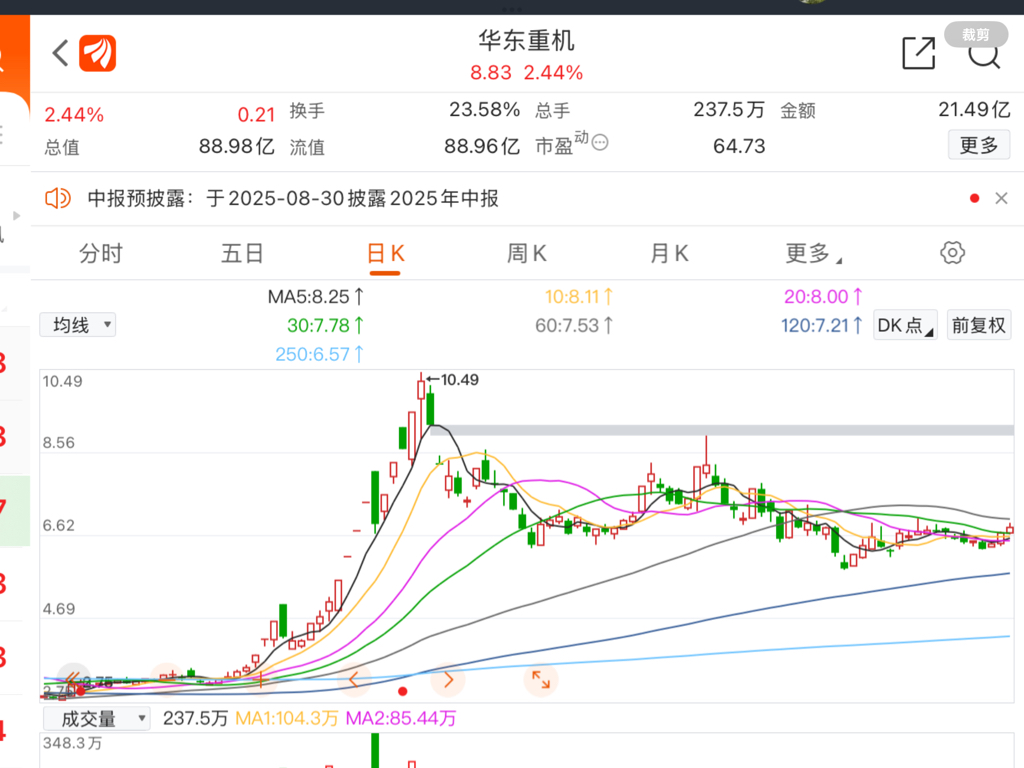Switch to the 月K tab
Screen dimensions: 1024x768
pos(669,253)
